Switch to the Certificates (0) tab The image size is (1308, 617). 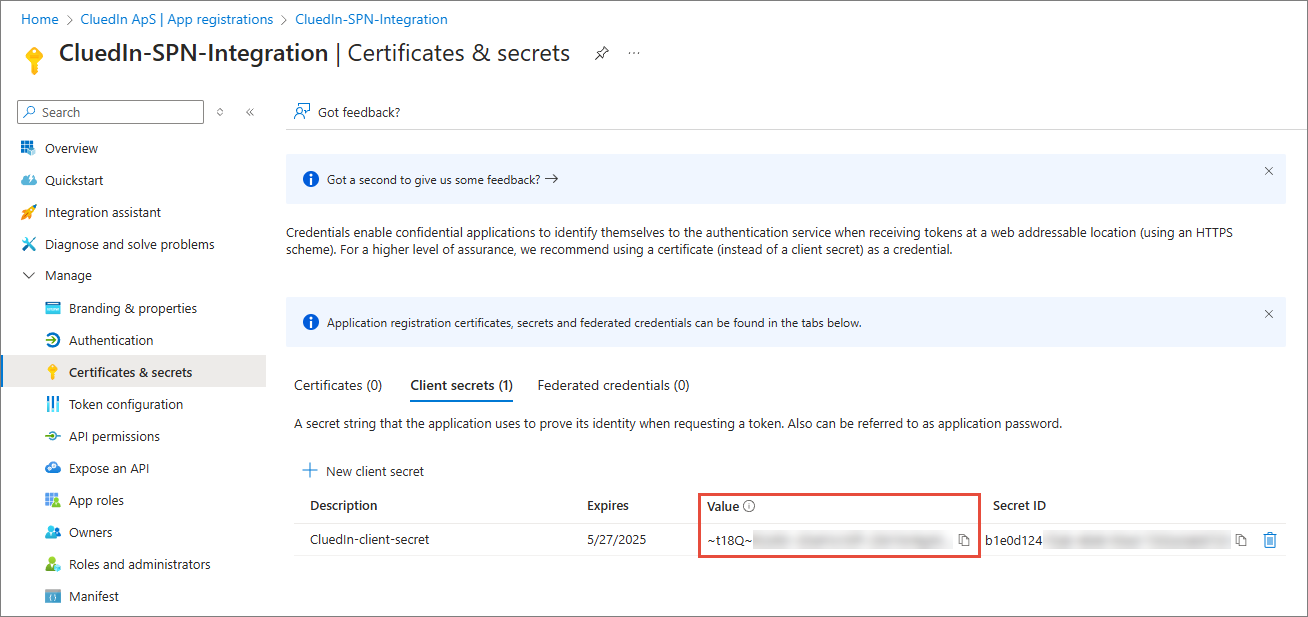click(x=338, y=385)
